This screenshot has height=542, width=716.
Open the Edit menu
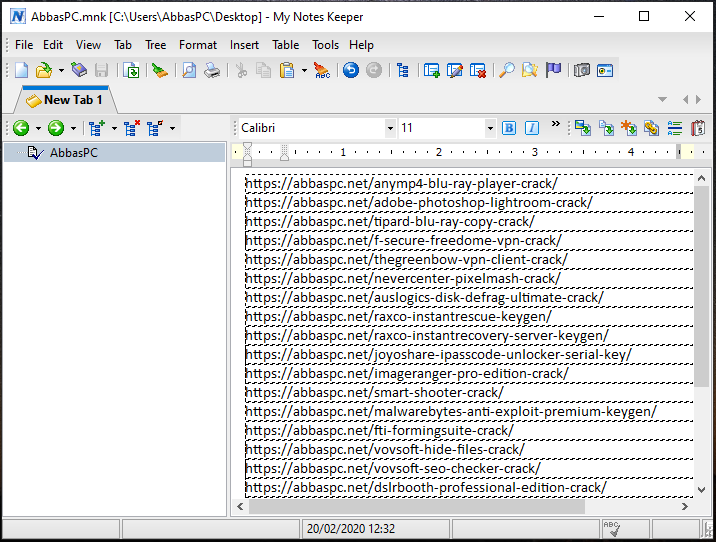pos(53,45)
